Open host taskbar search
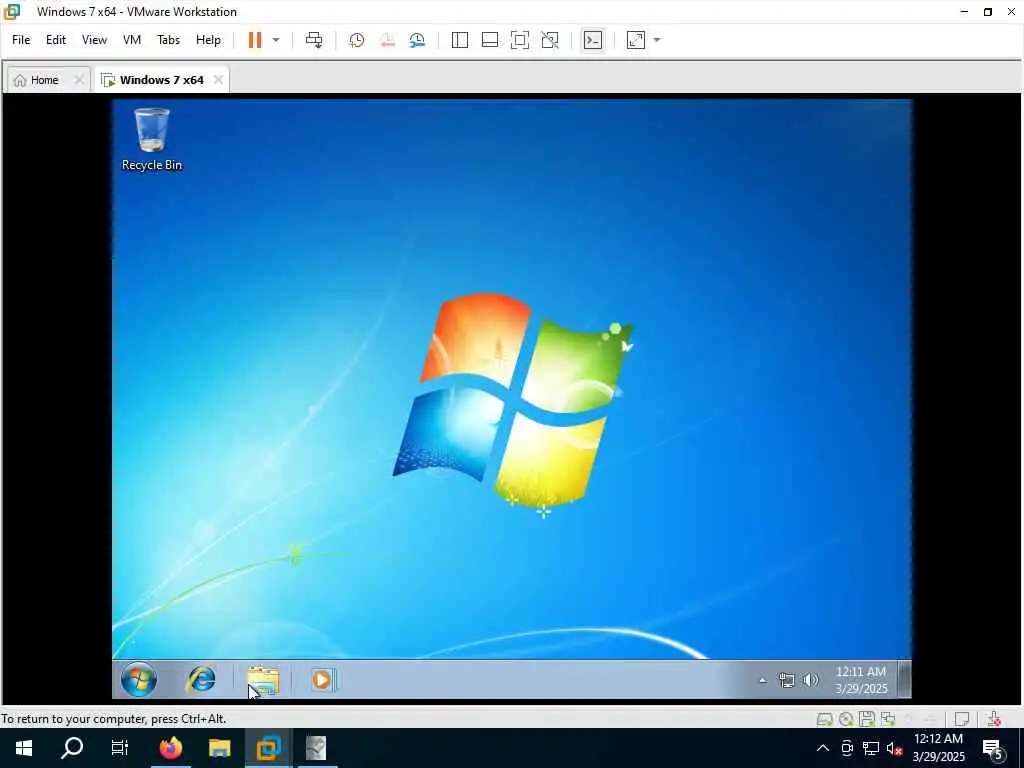Screen dimensions: 1024x768 (72, 748)
